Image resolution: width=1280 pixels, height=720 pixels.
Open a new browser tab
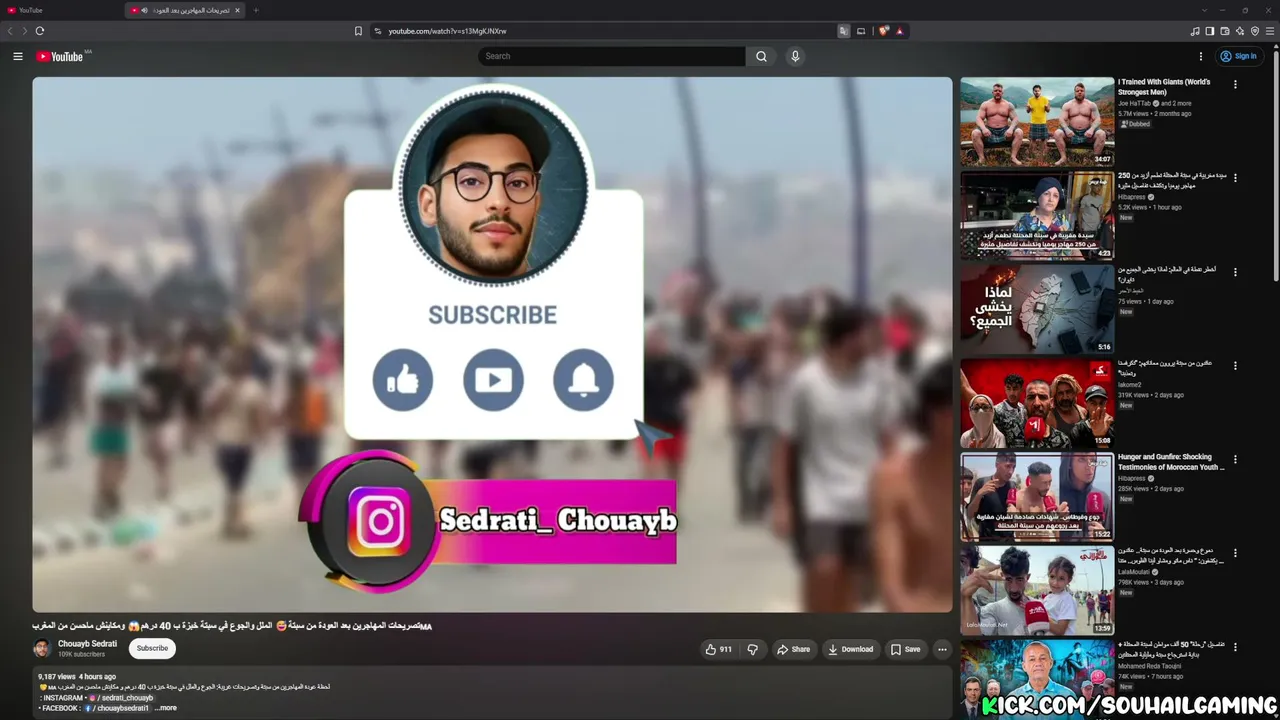(x=256, y=10)
